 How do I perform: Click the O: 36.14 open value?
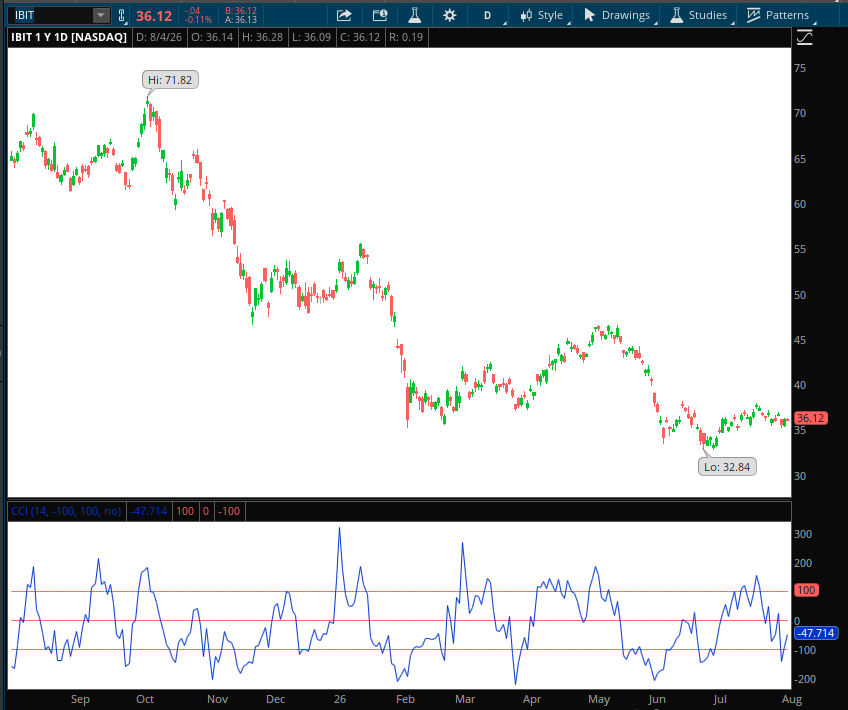212,37
